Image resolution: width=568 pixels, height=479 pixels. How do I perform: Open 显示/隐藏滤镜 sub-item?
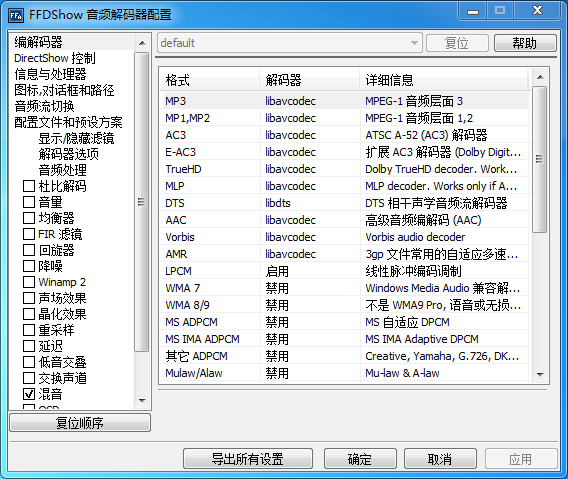click(x=76, y=138)
